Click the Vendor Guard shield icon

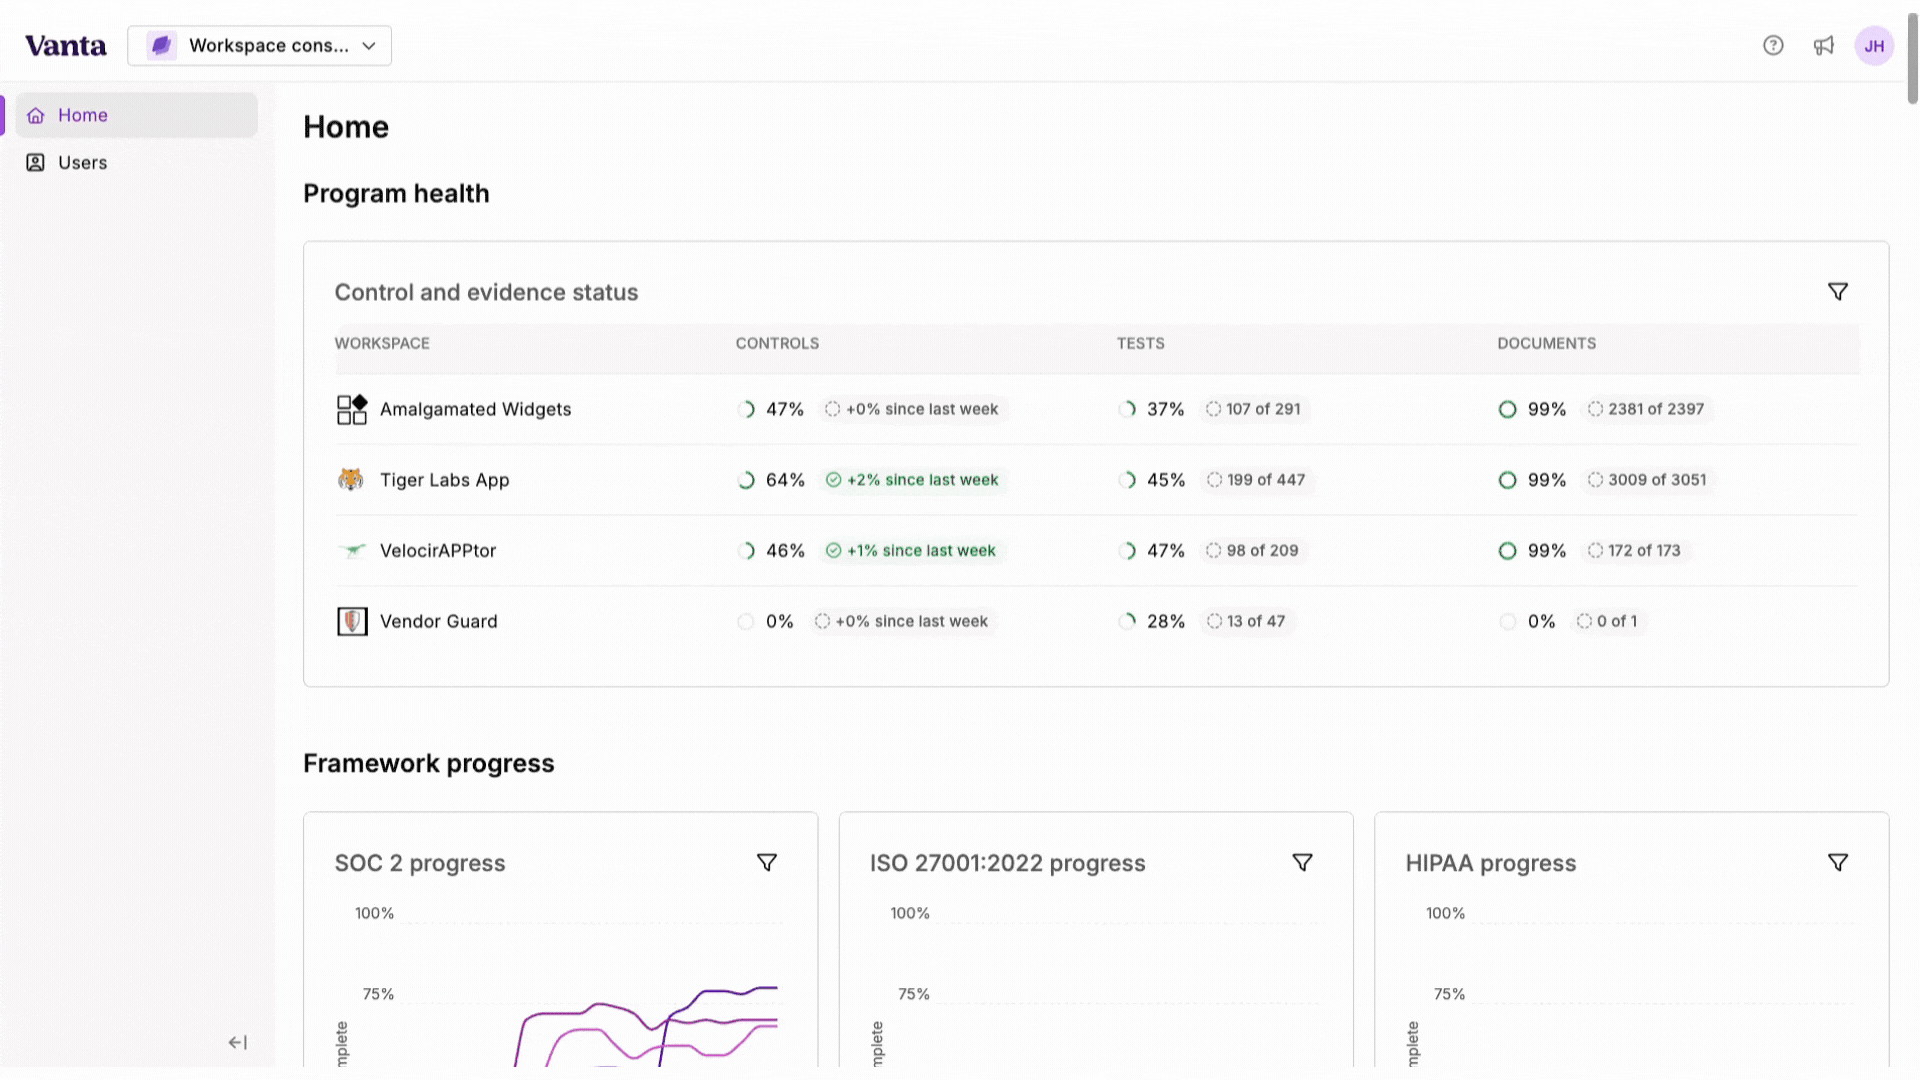coord(352,622)
